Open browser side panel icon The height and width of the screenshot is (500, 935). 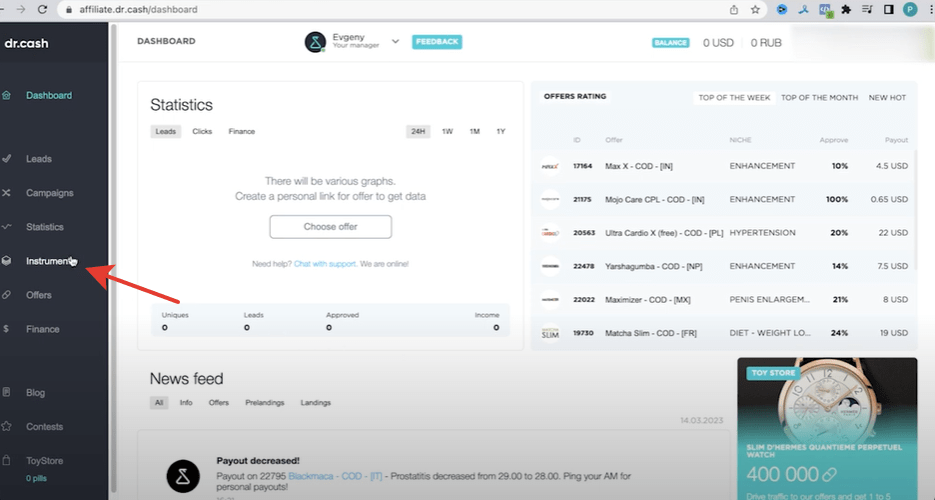tap(888, 10)
